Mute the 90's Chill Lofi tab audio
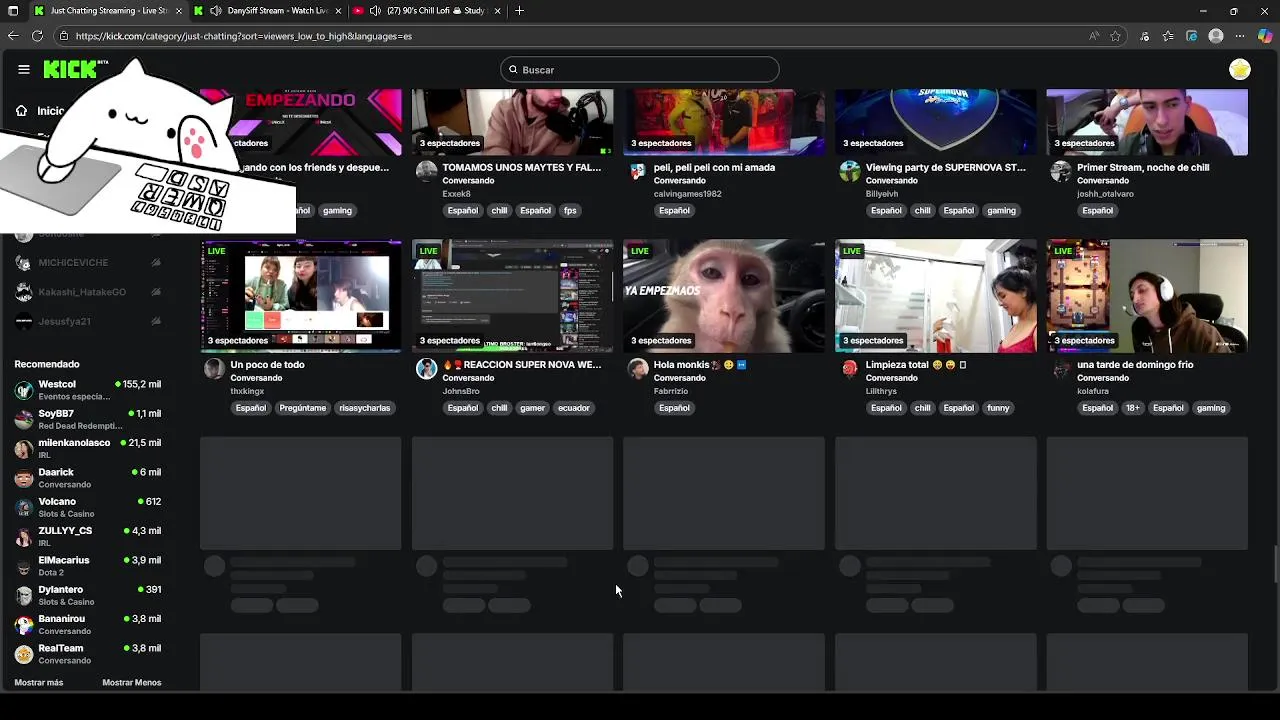 pyautogui.click(x=375, y=11)
